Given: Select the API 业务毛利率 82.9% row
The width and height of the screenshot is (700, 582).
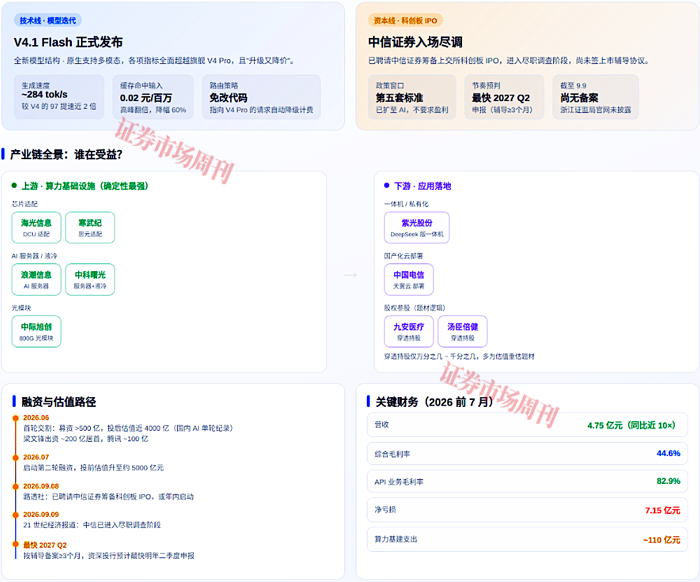Looking at the screenshot, I should pos(527,482).
